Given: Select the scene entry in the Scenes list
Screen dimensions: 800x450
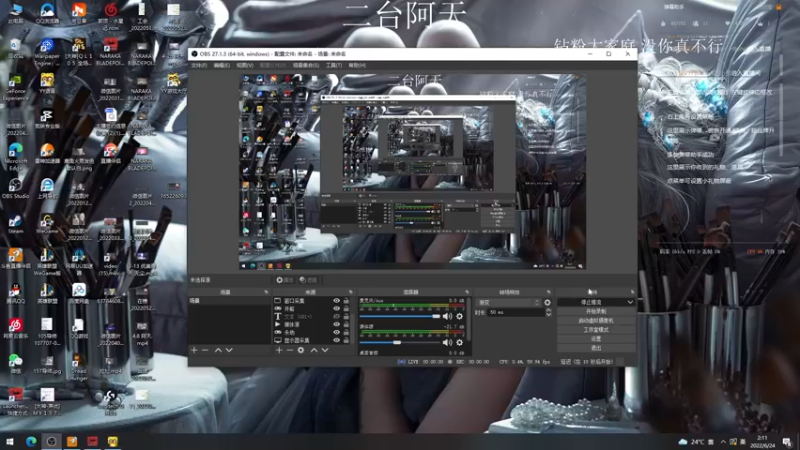Looking at the screenshot, I should pyautogui.click(x=229, y=301).
